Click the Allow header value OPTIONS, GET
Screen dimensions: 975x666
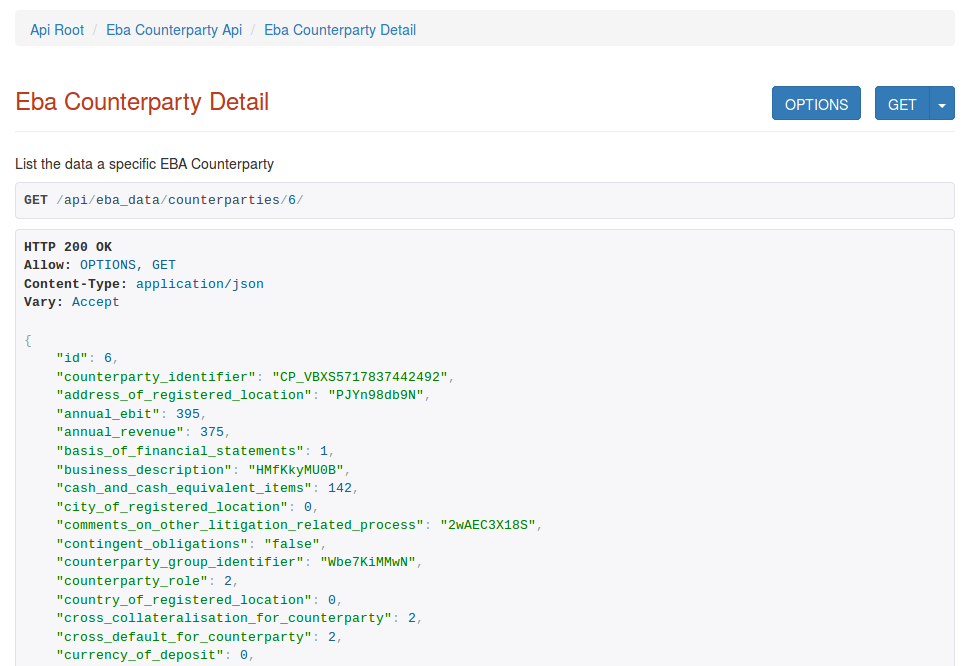click(127, 265)
